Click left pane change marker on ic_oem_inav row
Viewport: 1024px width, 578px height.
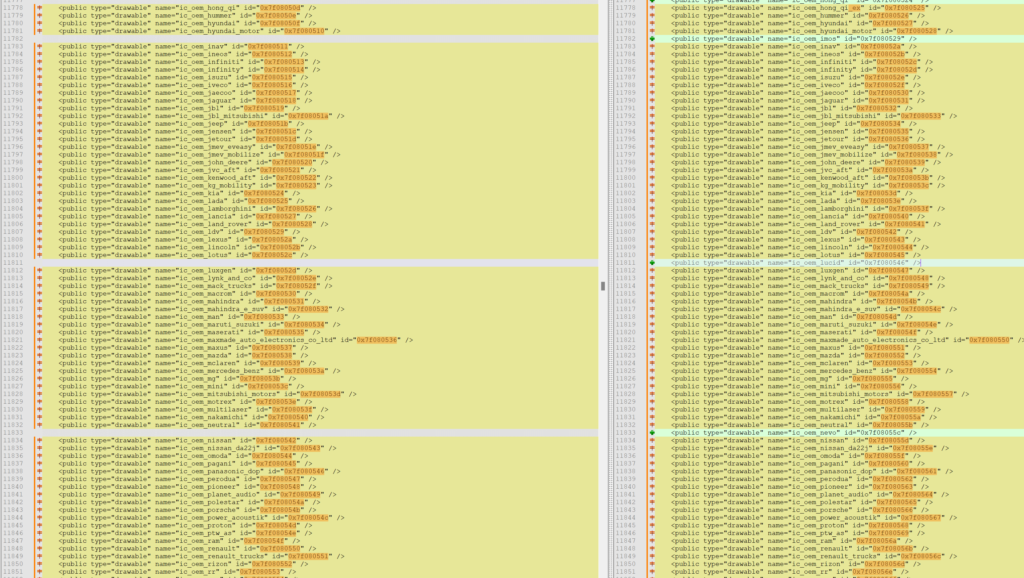(x=40, y=46)
